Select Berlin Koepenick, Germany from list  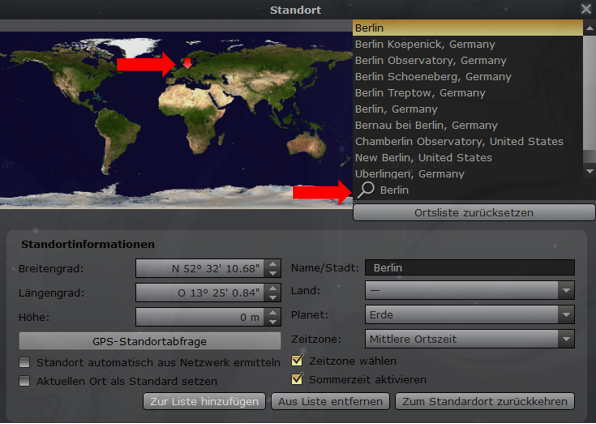click(468, 44)
